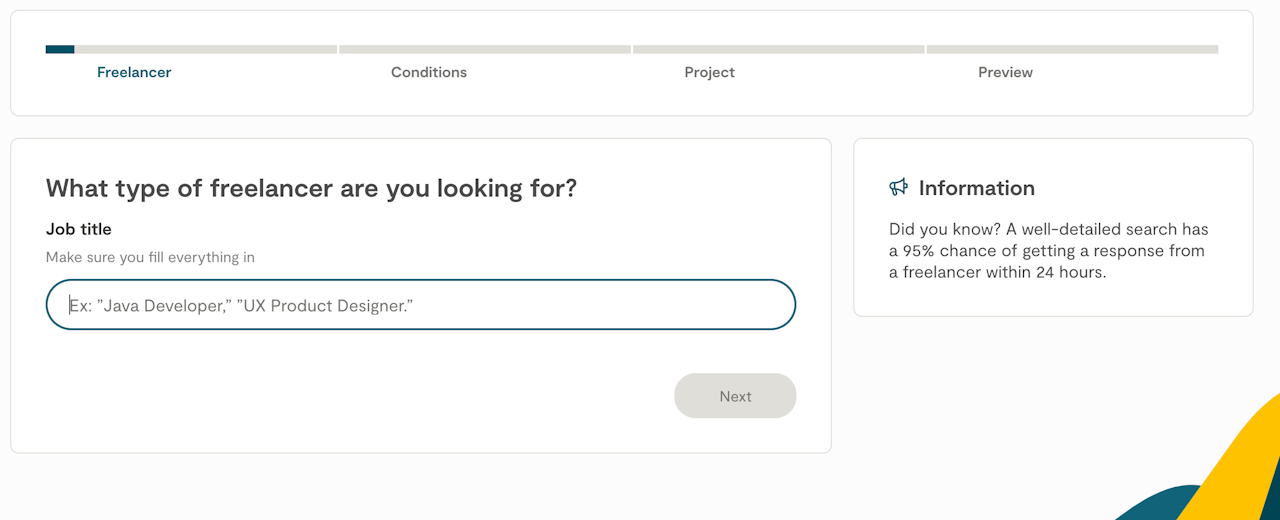Click "Make sure you fill everything in" hint

point(150,257)
